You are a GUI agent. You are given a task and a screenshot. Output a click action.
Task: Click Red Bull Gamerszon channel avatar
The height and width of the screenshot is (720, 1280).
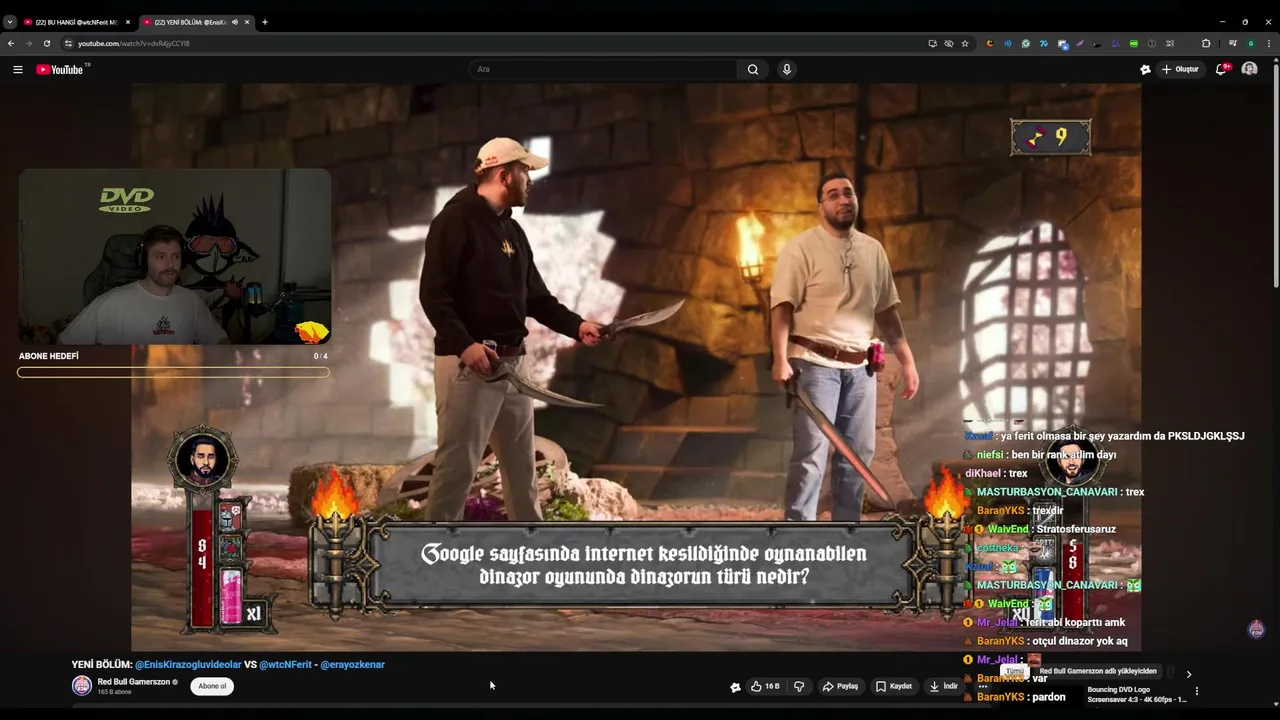click(x=81, y=686)
